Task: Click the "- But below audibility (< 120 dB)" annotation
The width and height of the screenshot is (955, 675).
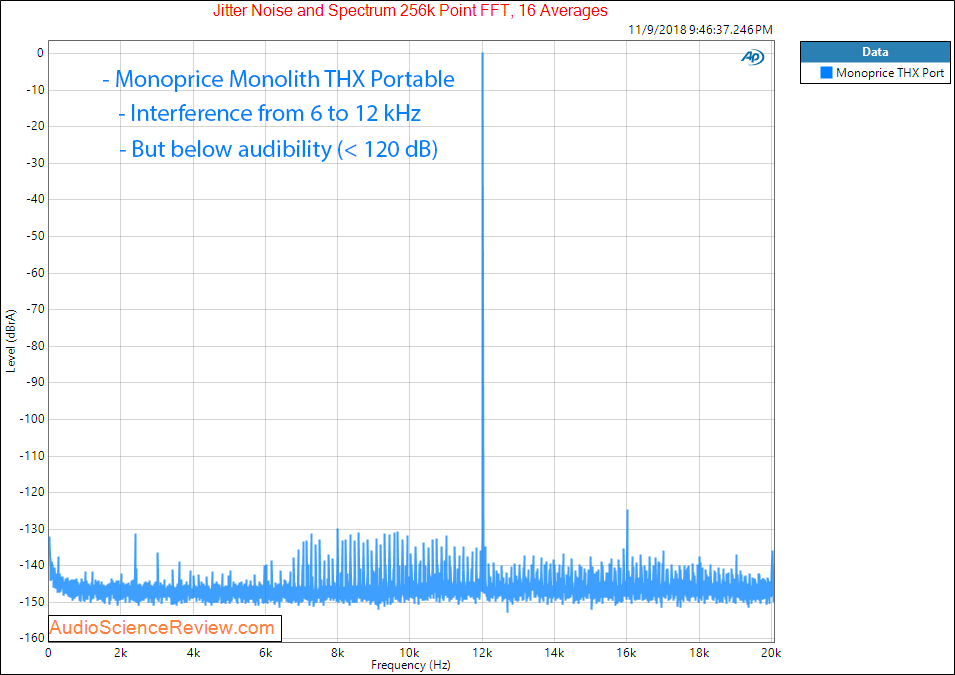Action: pos(278,149)
